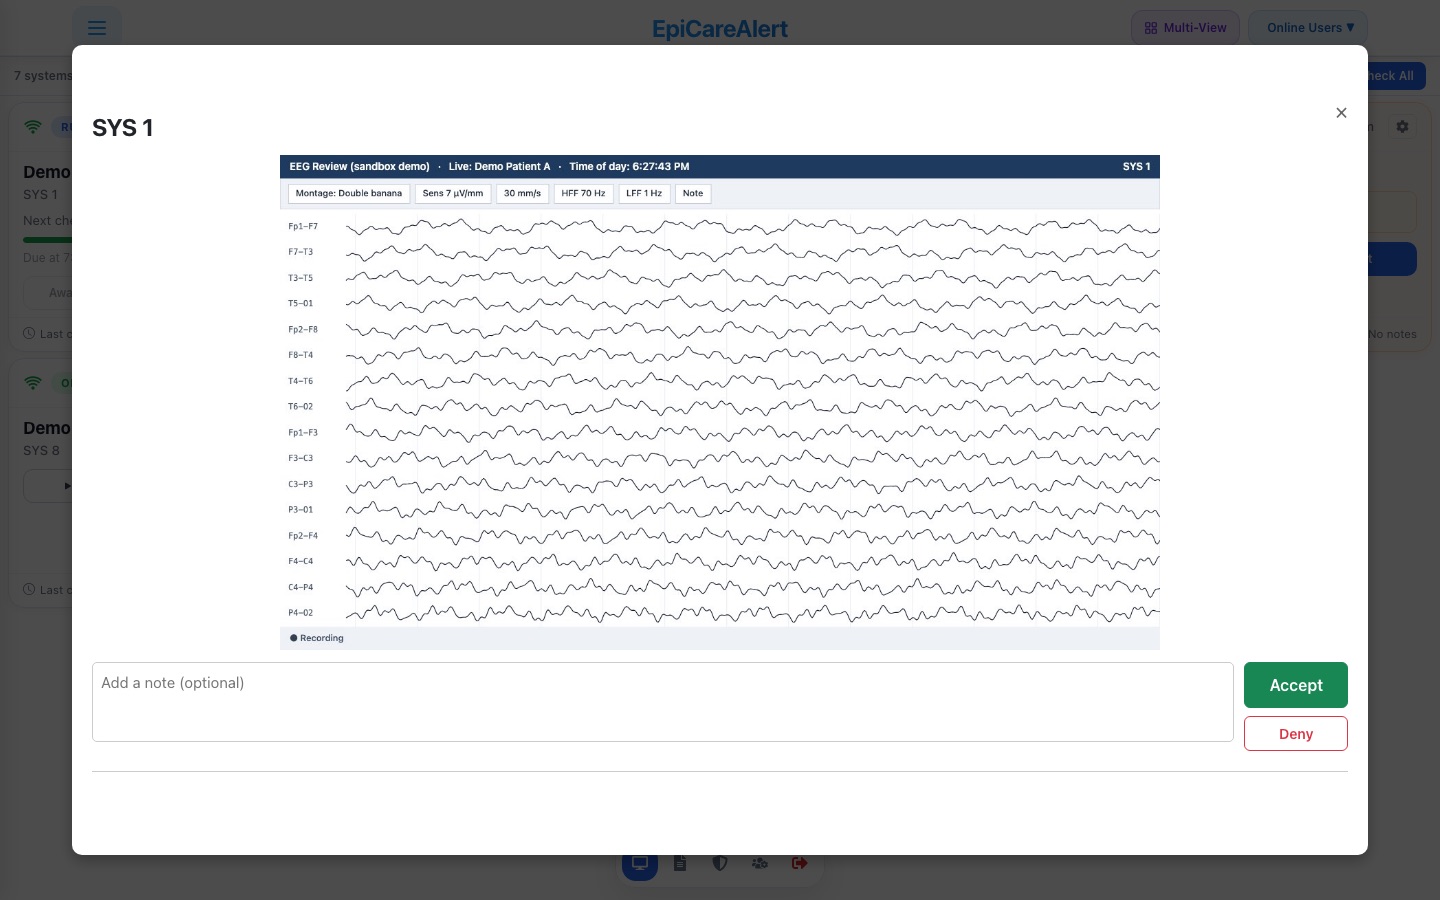Expand the Online Users dropdown
This screenshot has width=1440, height=900.
1308,28
